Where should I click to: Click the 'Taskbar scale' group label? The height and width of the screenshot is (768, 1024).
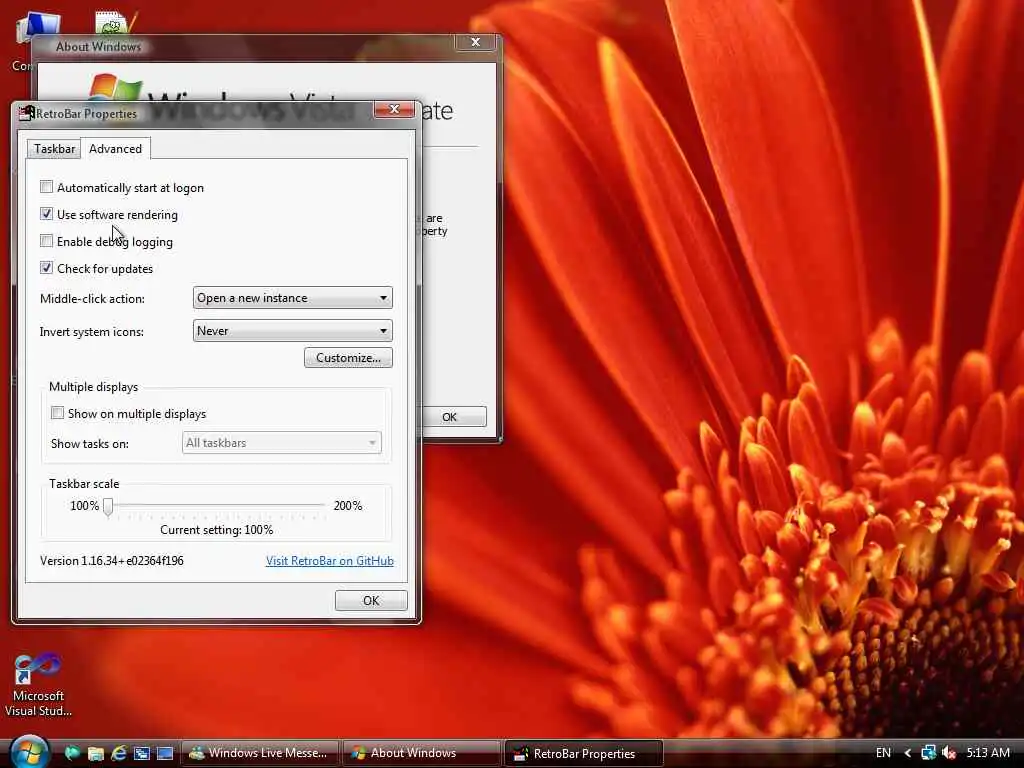coord(84,484)
